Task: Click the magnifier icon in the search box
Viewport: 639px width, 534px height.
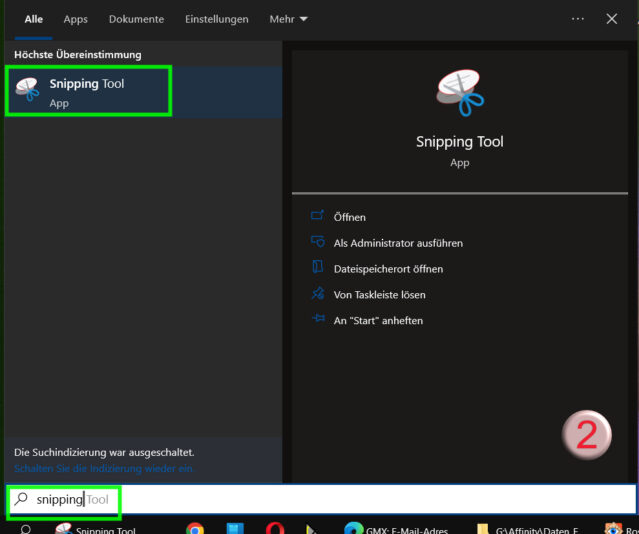Action: [21, 498]
